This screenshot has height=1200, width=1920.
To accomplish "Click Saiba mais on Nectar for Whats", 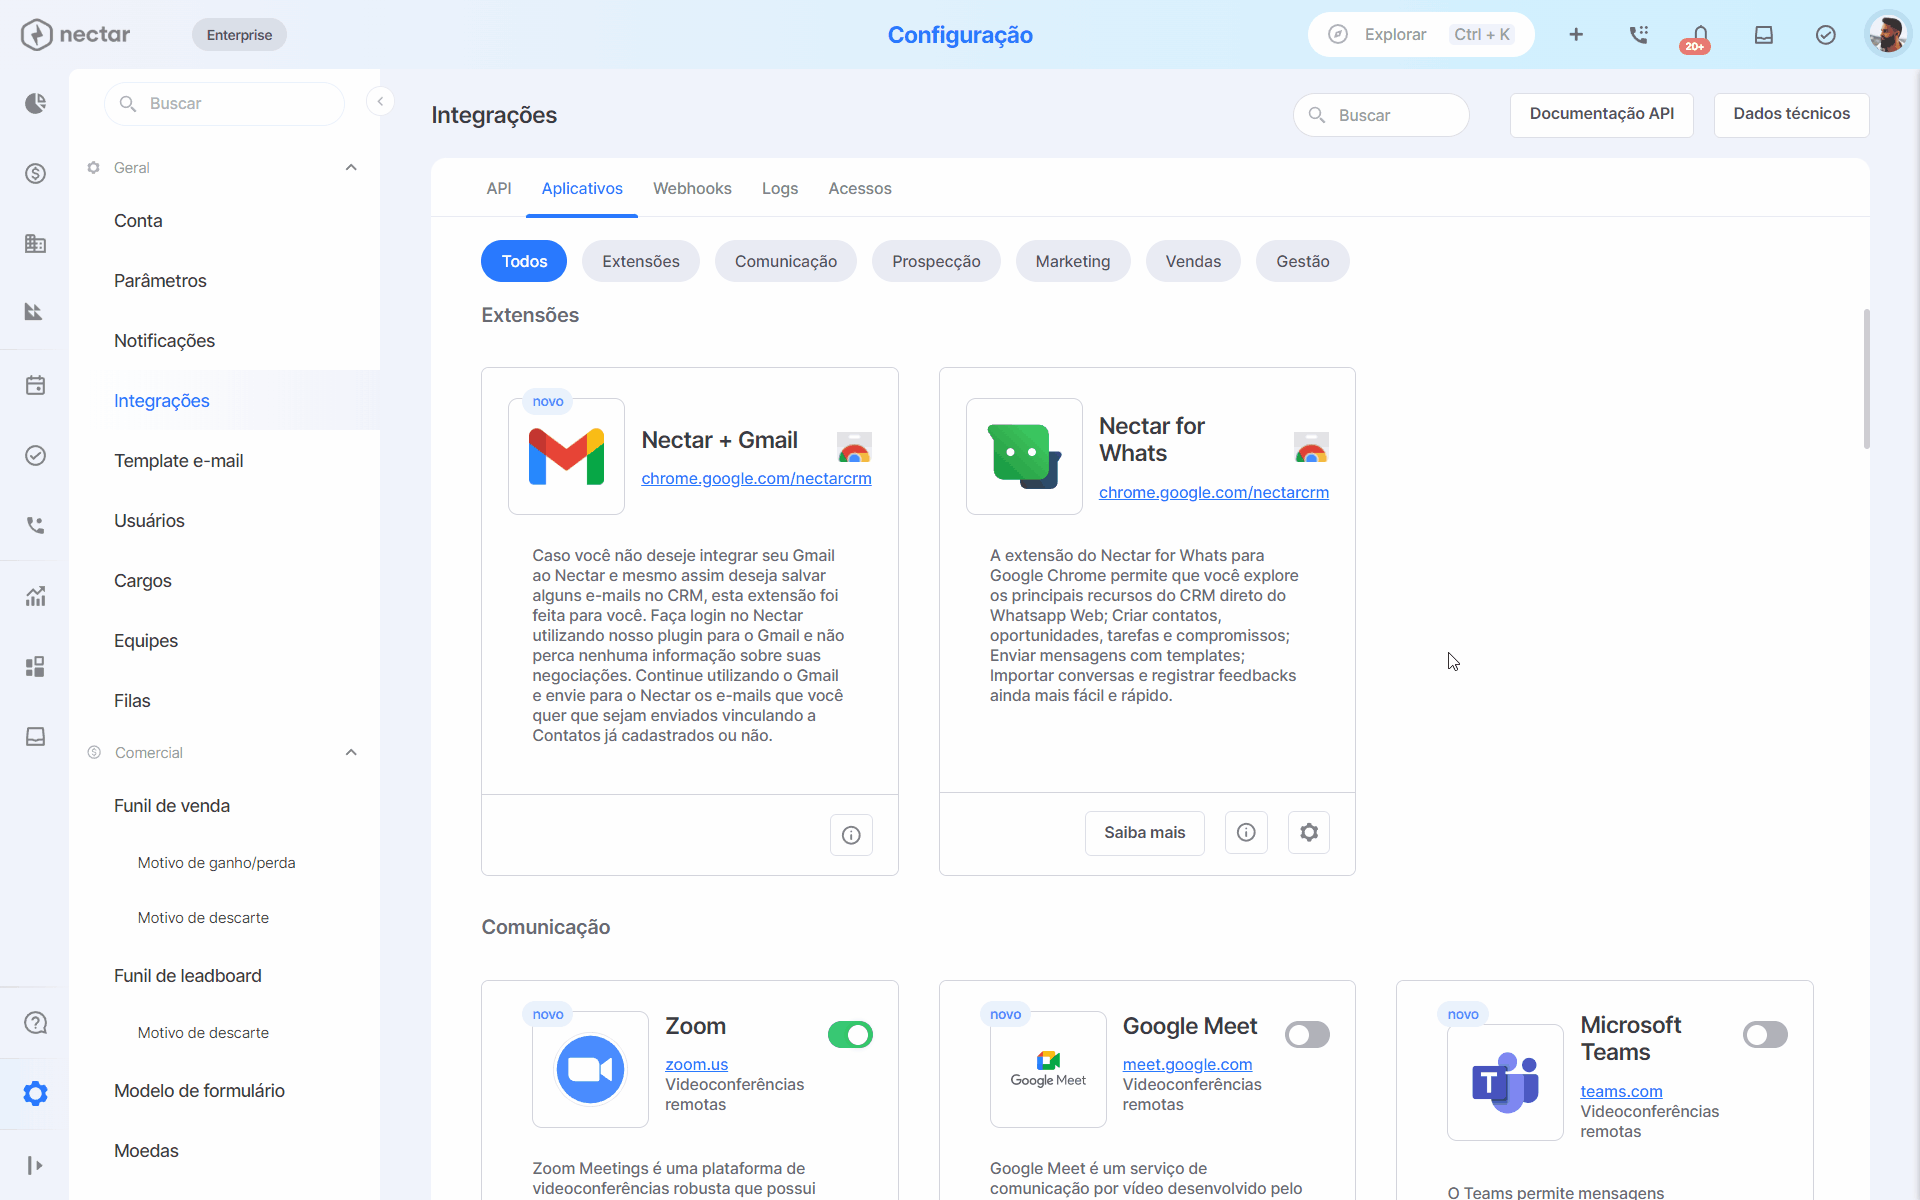I will [1145, 832].
